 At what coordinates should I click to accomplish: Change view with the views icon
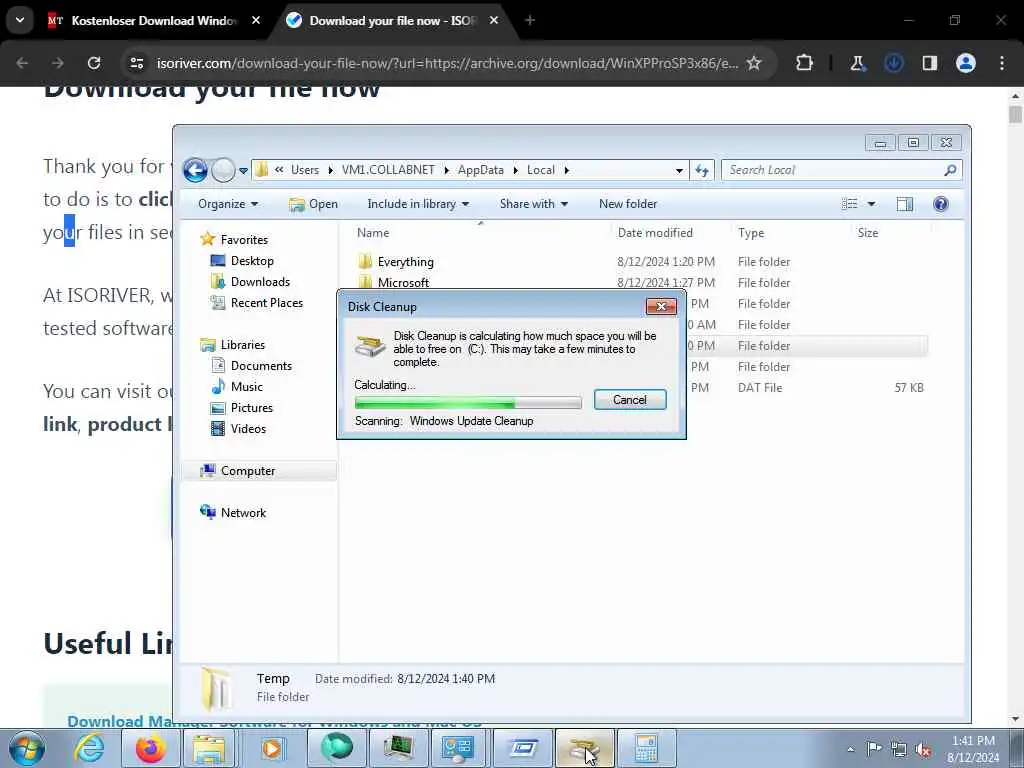[x=850, y=204]
